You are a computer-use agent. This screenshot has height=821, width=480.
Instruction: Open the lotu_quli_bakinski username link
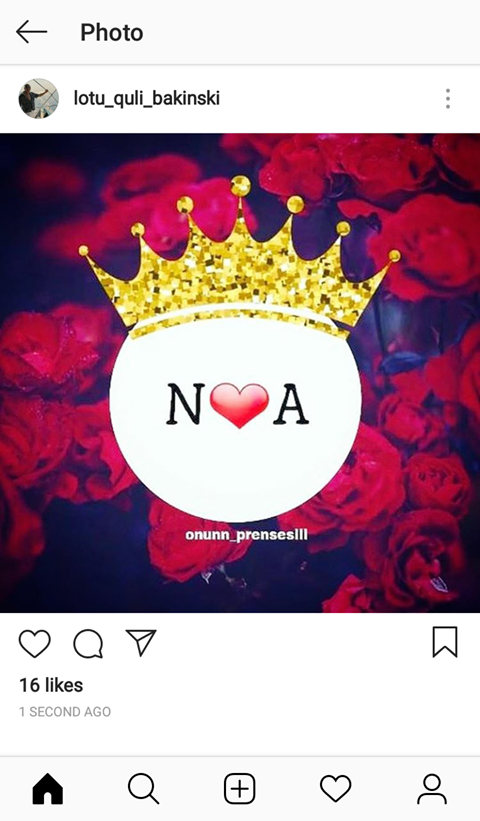point(147,98)
